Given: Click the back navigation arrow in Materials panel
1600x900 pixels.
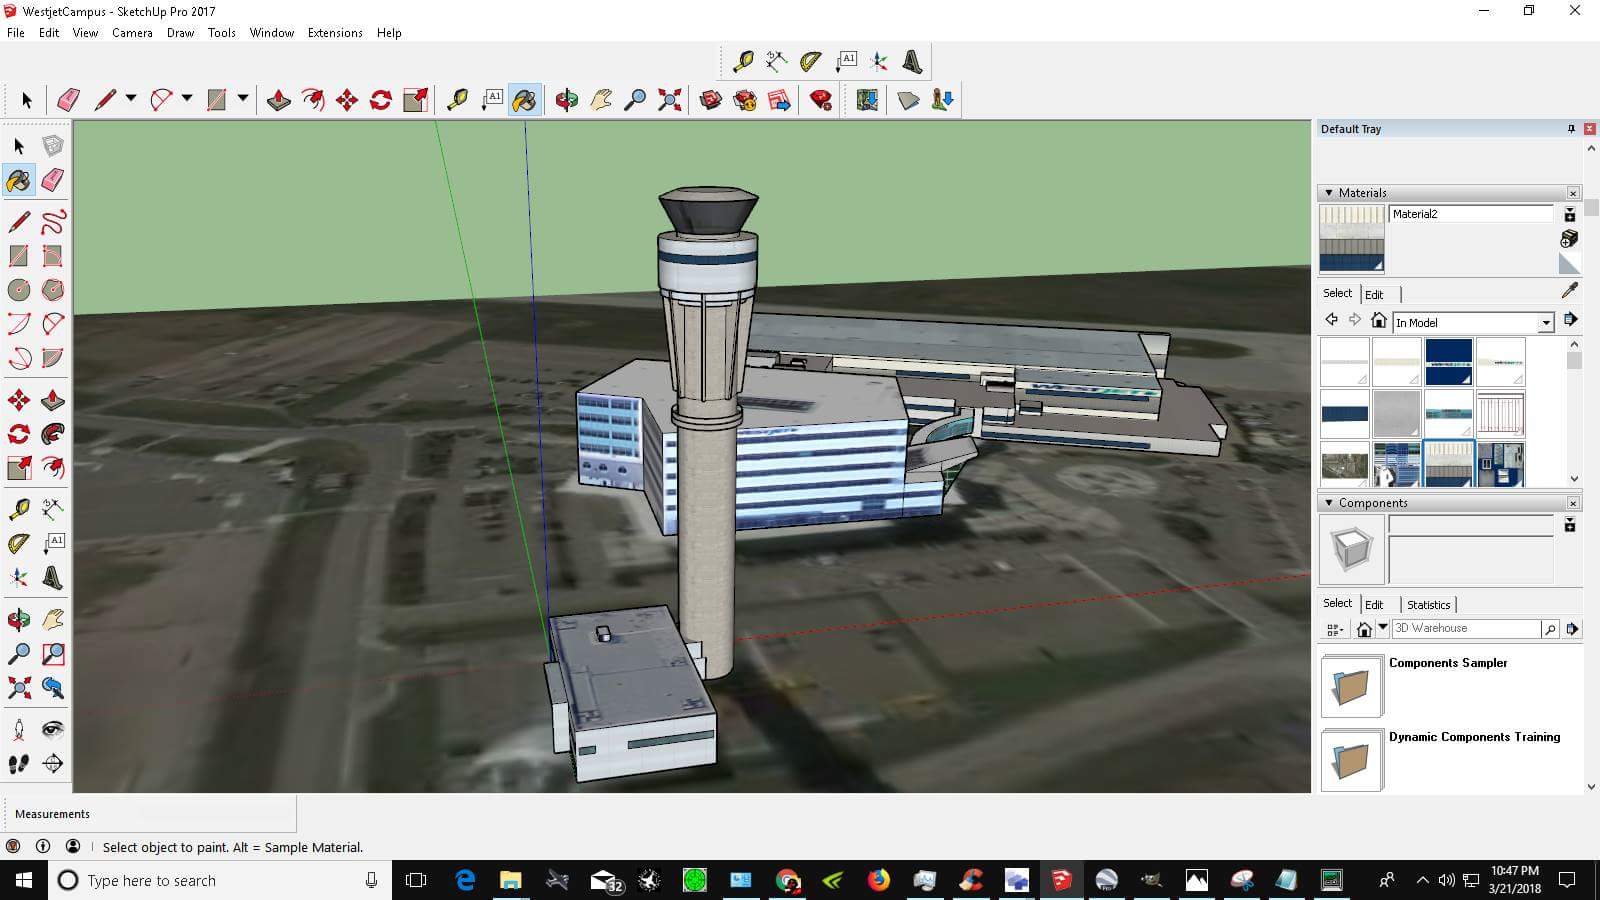Looking at the screenshot, I should pyautogui.click(x=1331, y=319).
